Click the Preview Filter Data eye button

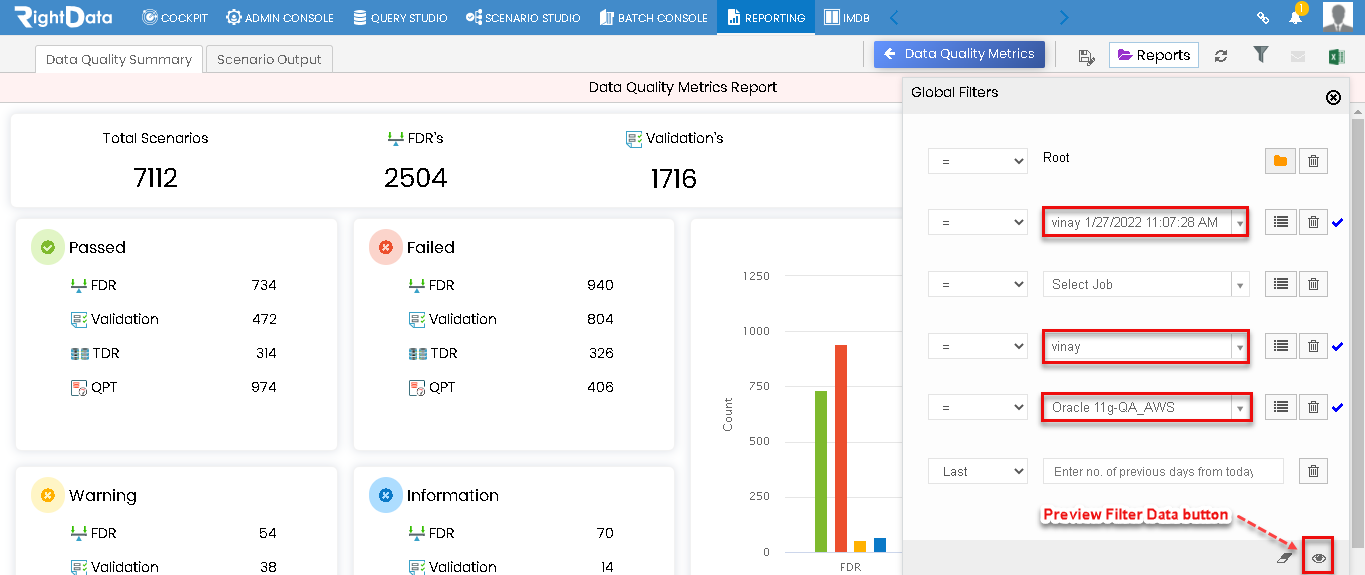pyautogui.click(x=1319, y=557)
